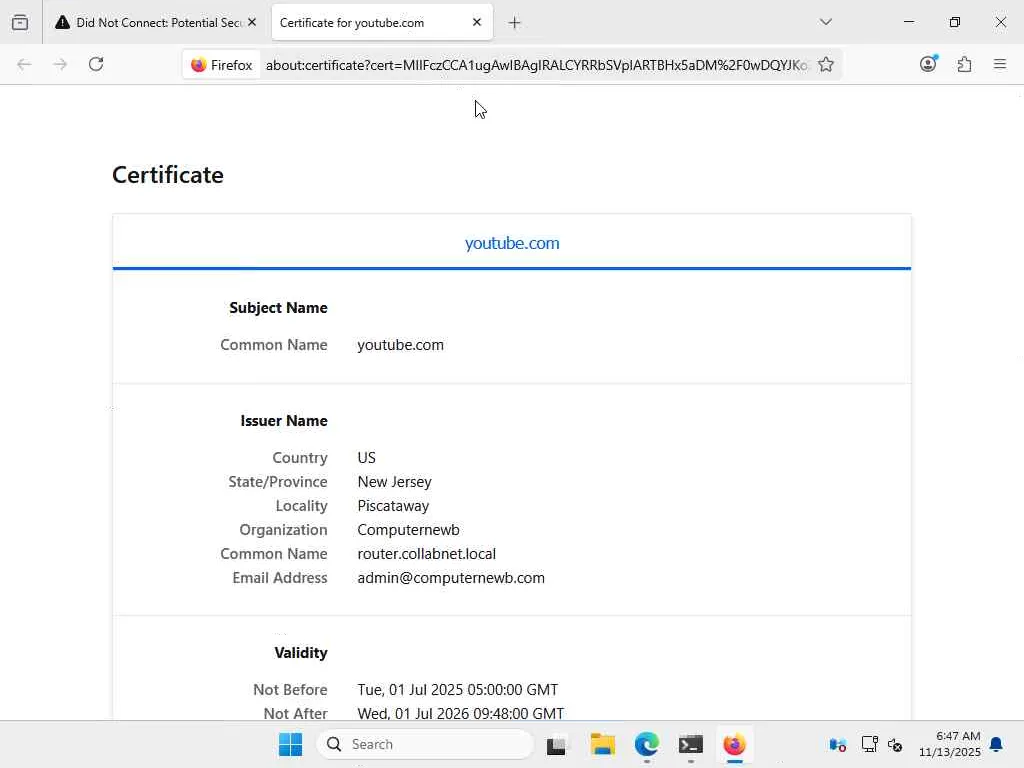Expand the list all tabs chevron
Screen dimensions: 1024x768
(825, 22)
